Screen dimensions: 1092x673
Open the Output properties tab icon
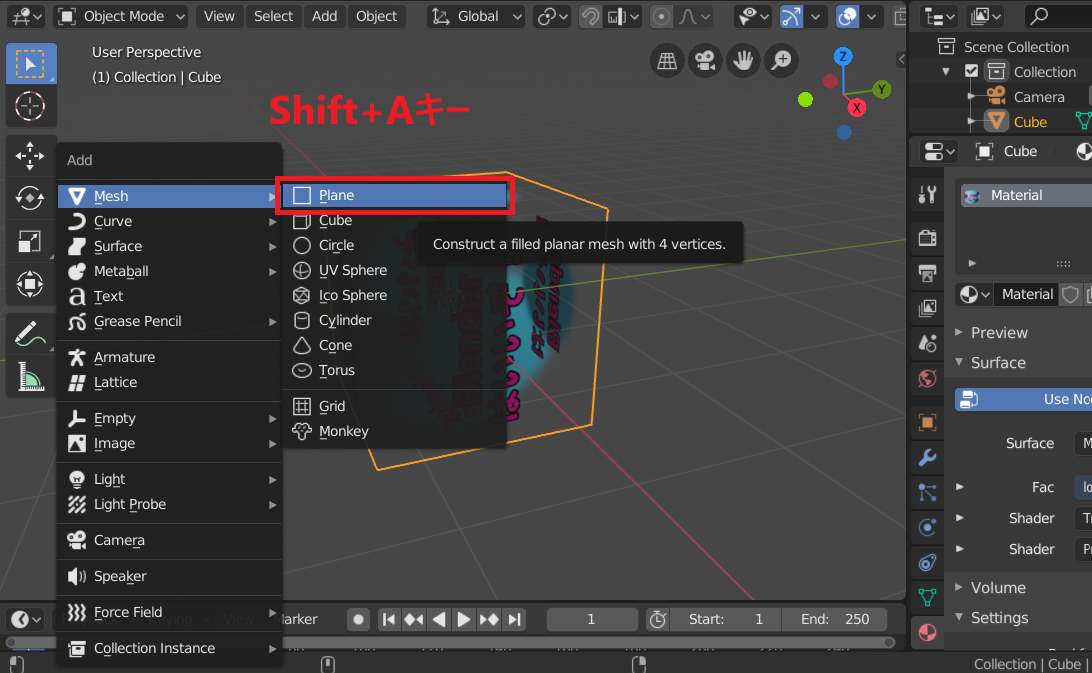coord(927,273)
